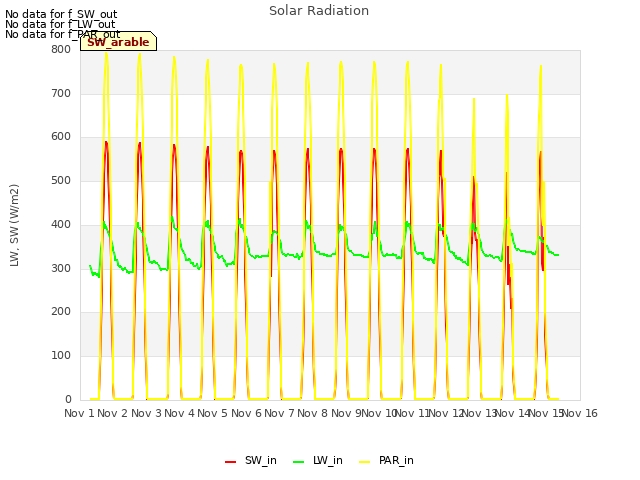Toggle the PAR_in legend entry
This screenshot has height=480, width=640.
point(386,460)
